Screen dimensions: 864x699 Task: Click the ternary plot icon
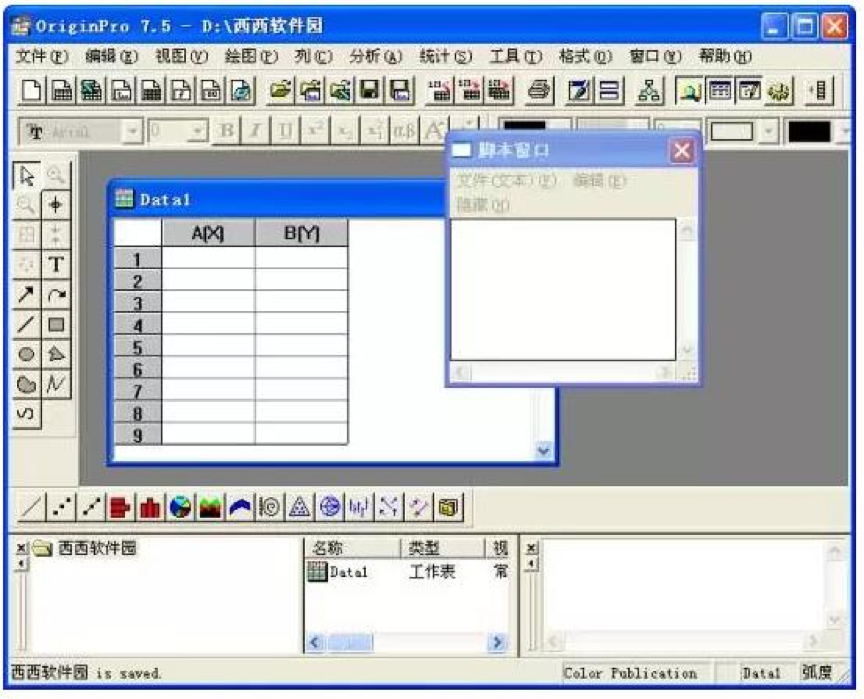click(299, 508)
